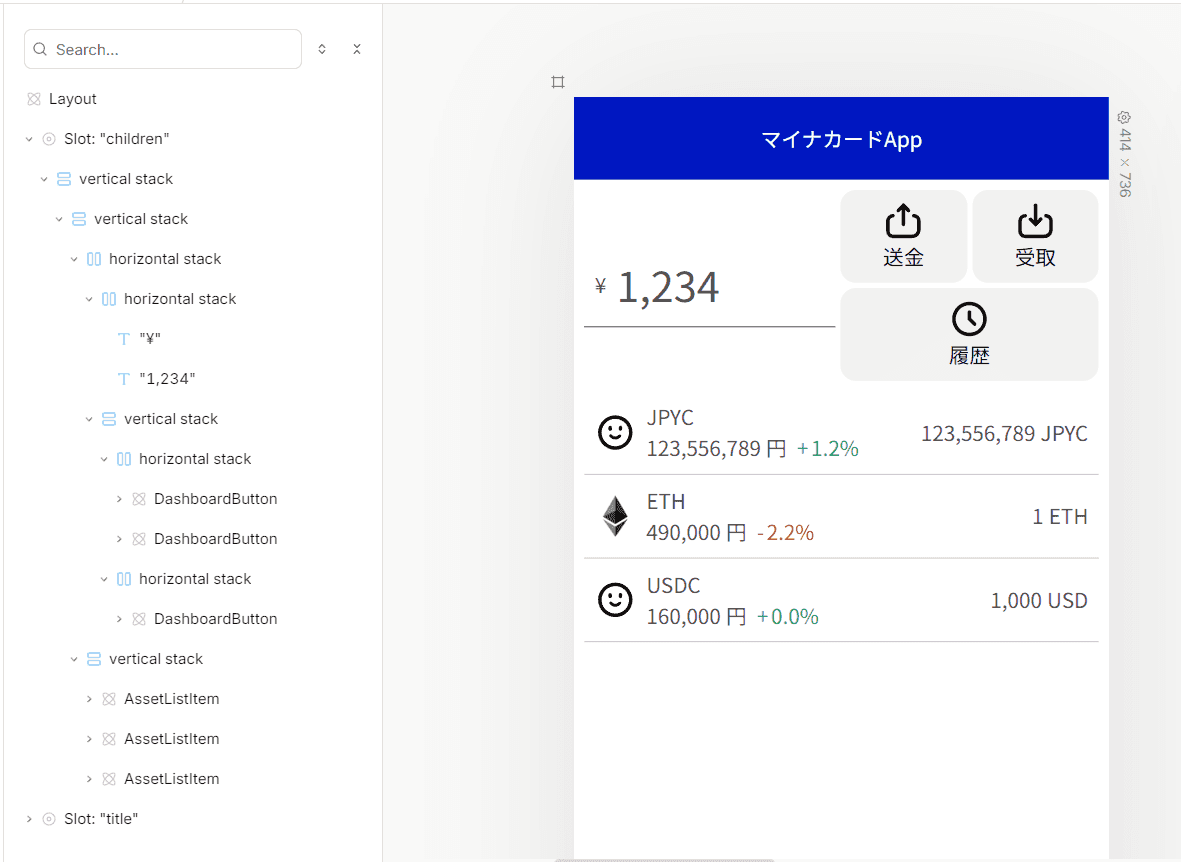Expand all tree nodes icon
This screenshot has width=1181, height=862.
point(322,49)
